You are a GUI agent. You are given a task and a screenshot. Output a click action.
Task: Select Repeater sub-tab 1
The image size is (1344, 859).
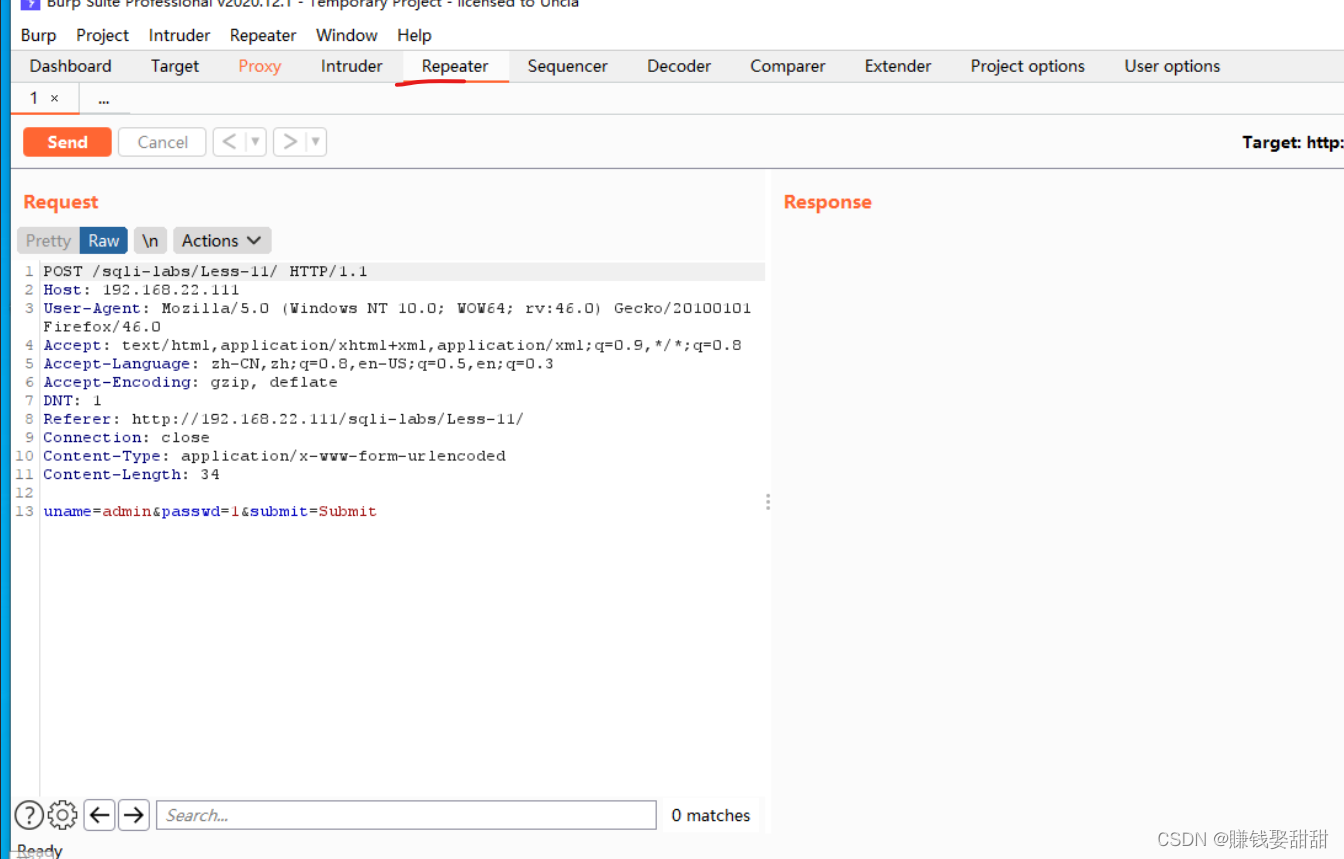coord(34,98)
